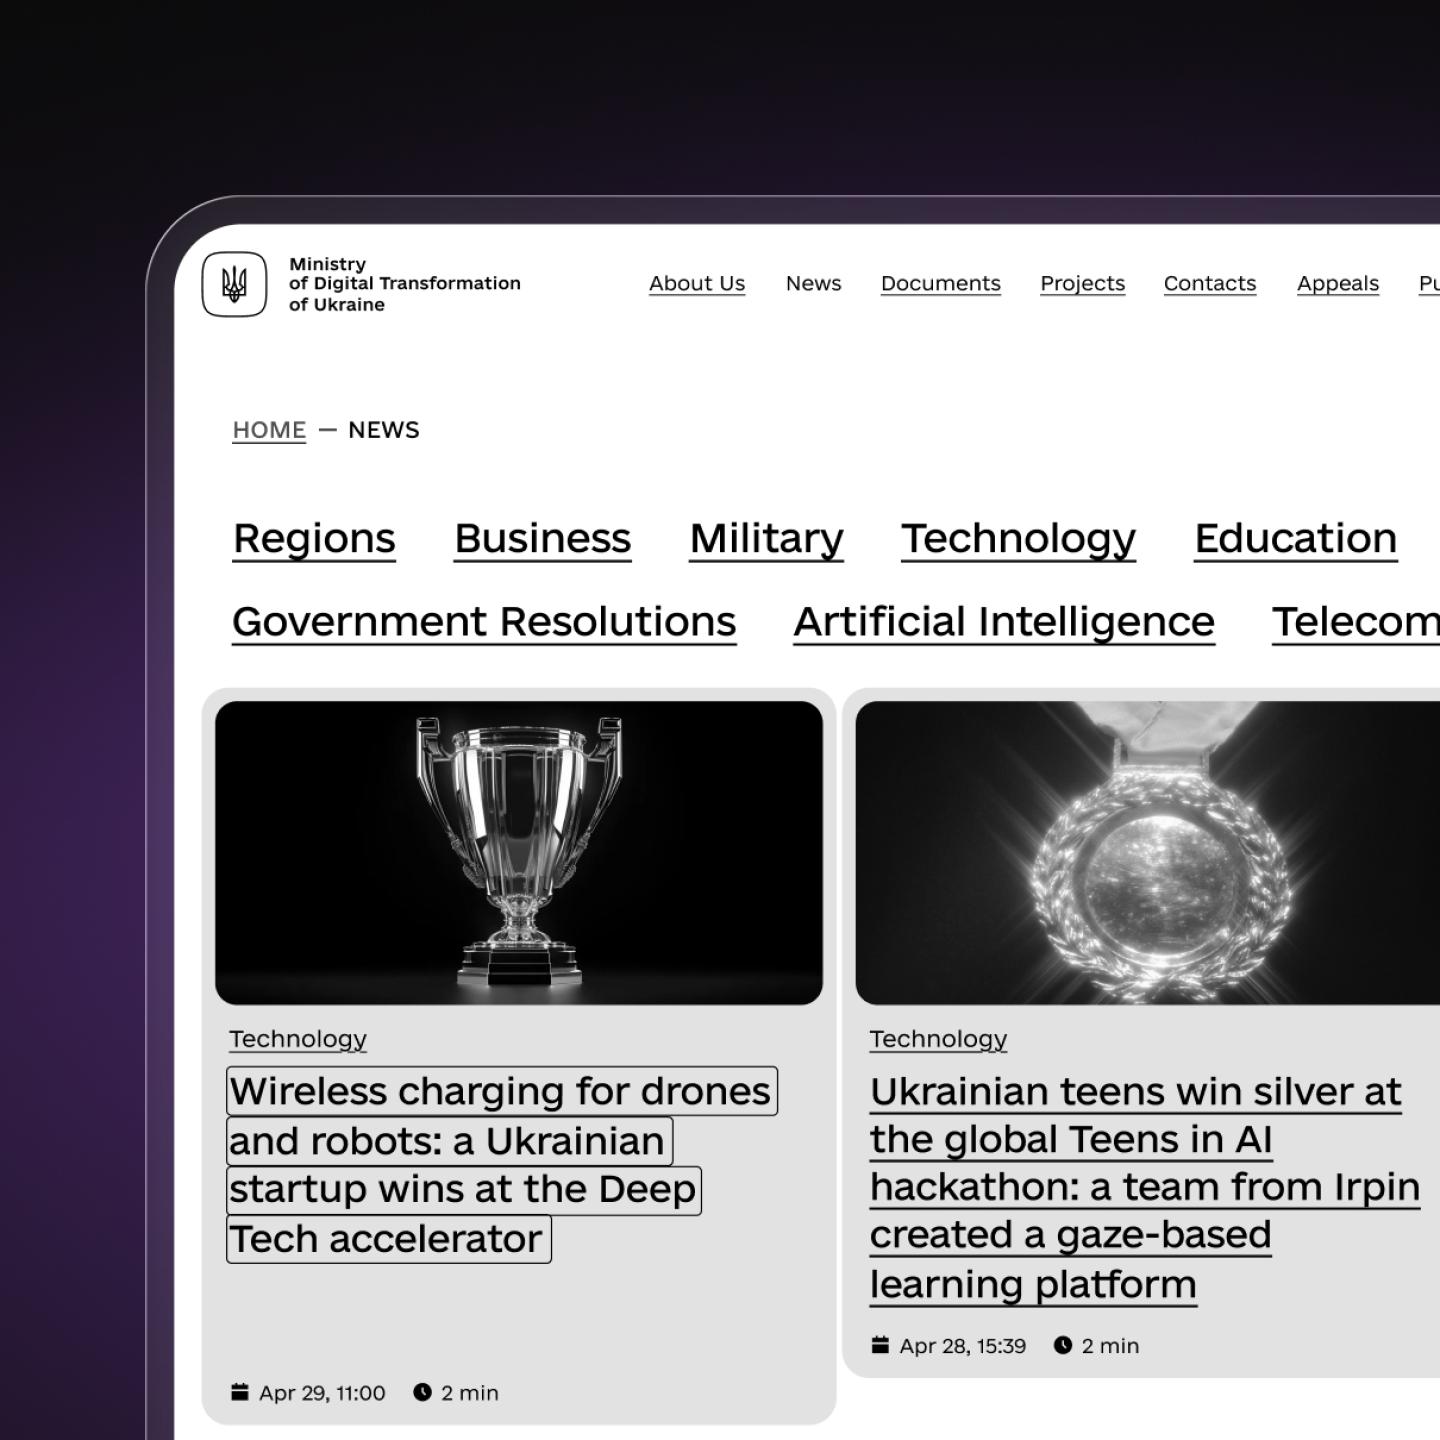The height and width of the screenshot is (1440, 1440).
Task: Click the Apr 28, 15:39 date
Action: tap(962, 1346)
